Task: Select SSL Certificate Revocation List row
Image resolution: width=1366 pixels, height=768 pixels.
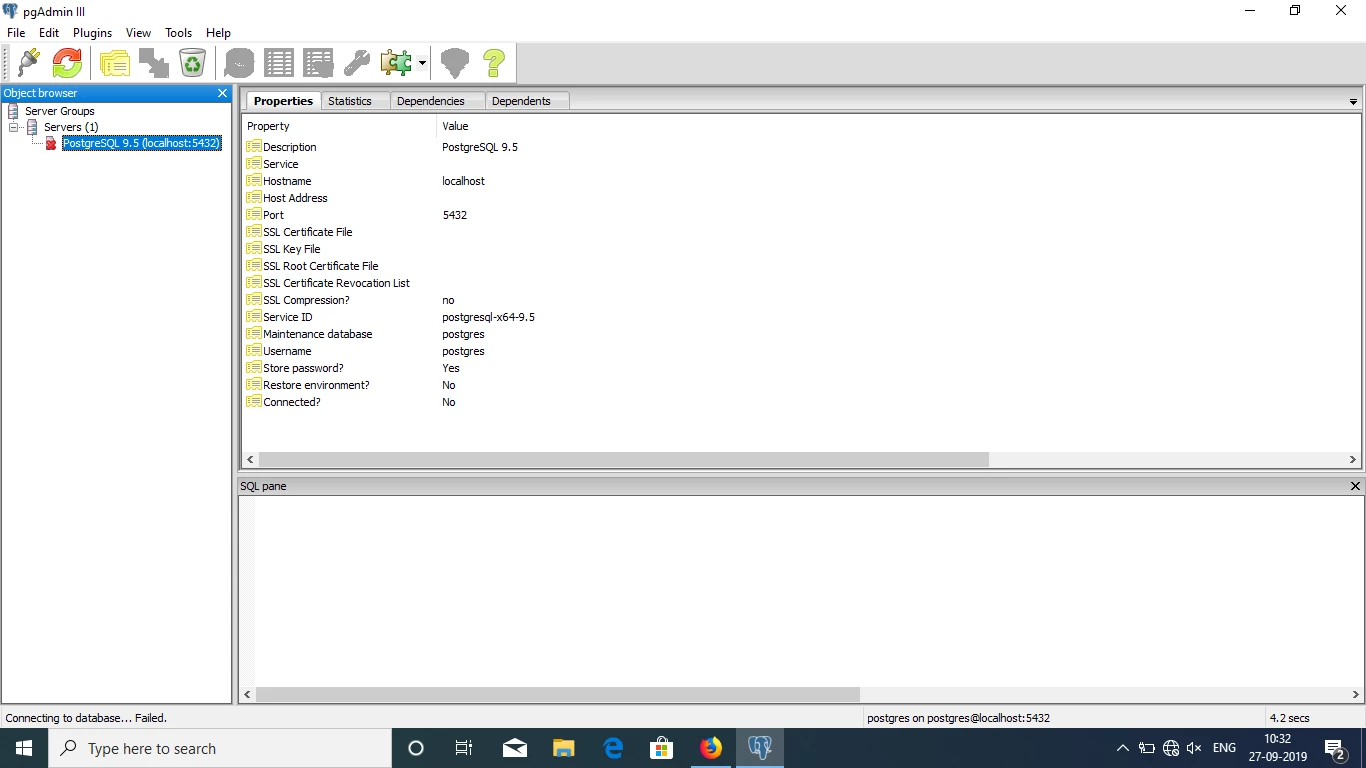Action: click(800, 283)
